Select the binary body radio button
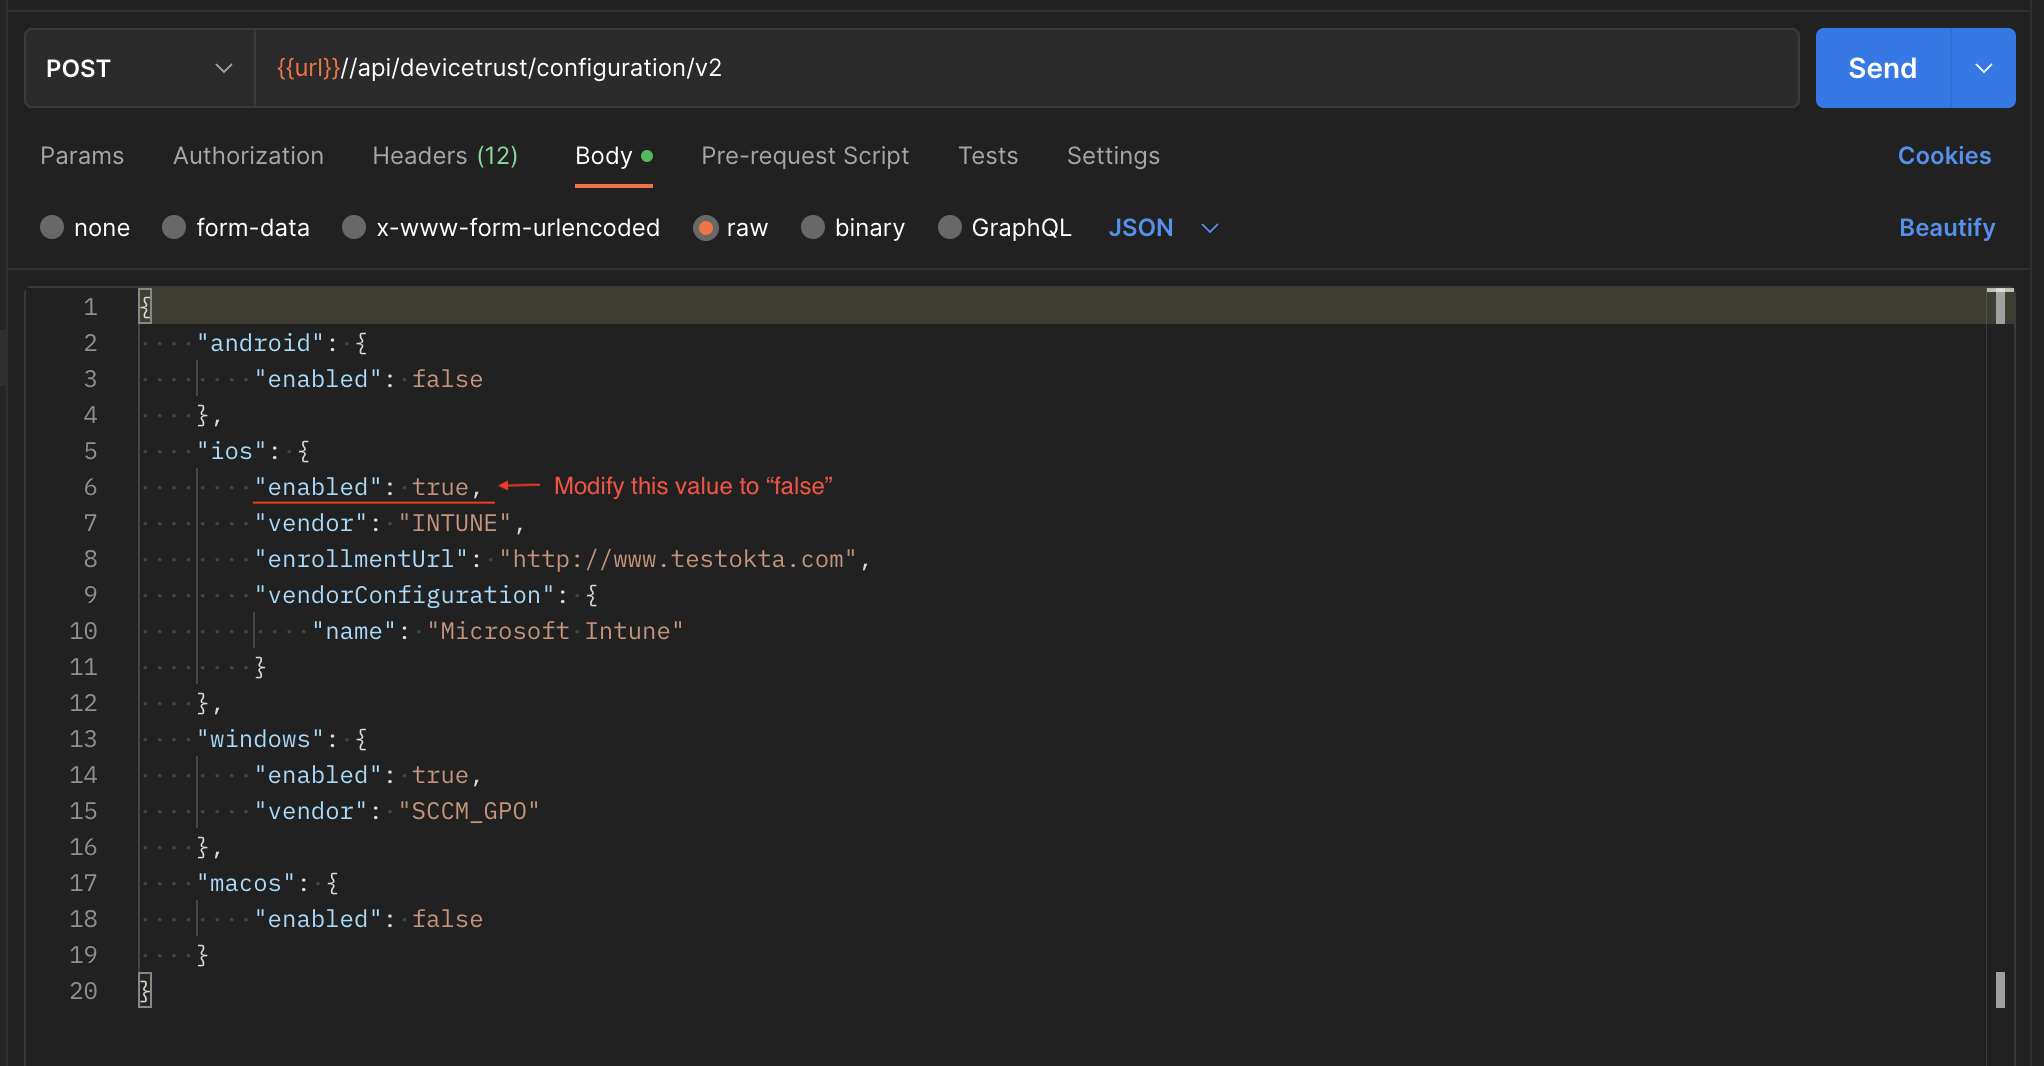The image size is (2044, 1066). 813,228
